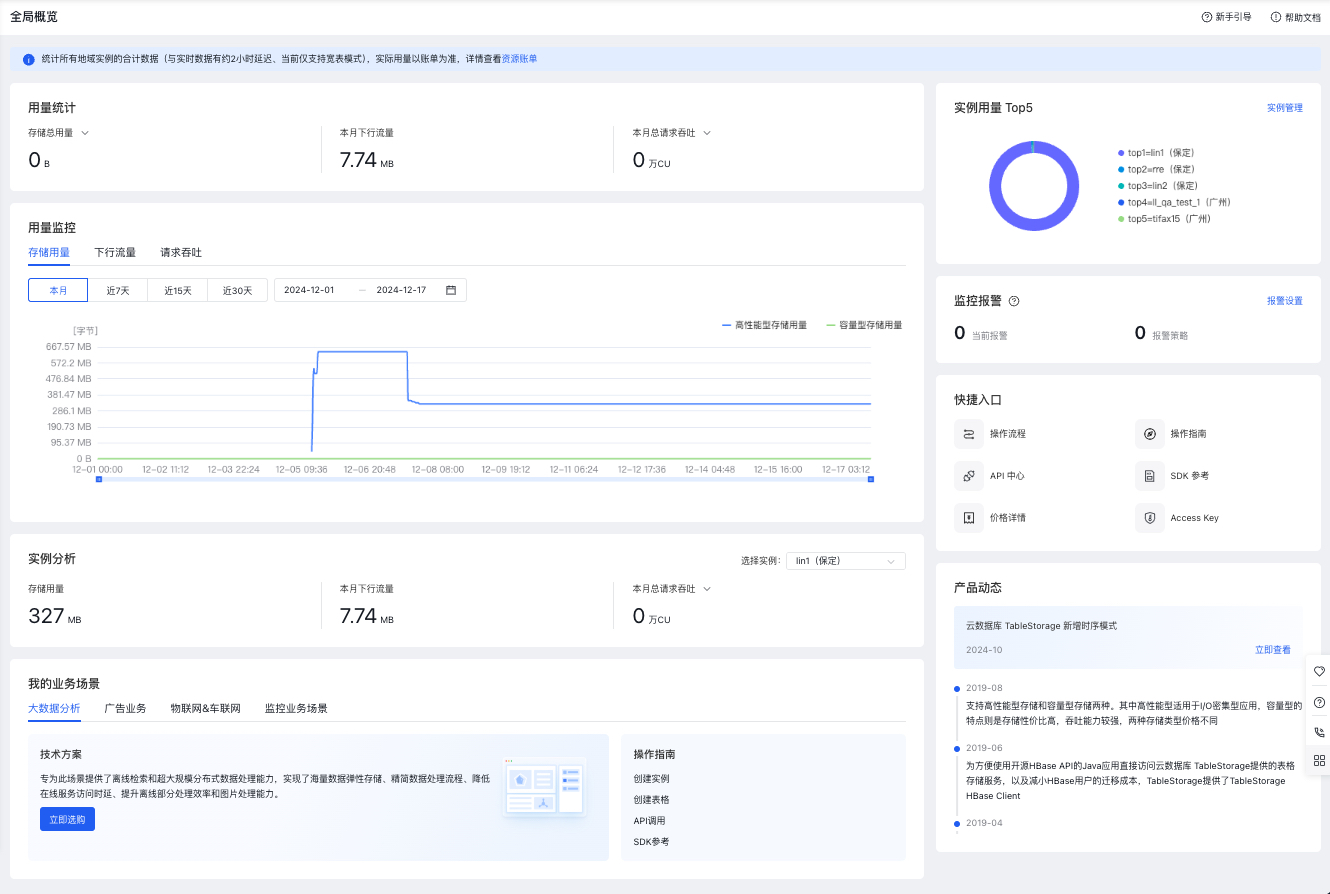Open API 中心 icon
The width and height of the screenshot is (1330, 894).
pyautogui.click(x=969, y=476)
